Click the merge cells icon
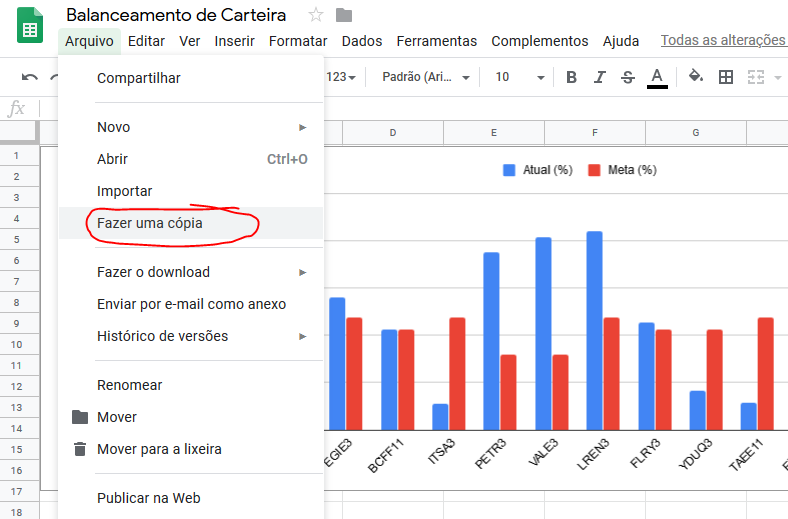The width and height of the screenshot is (788, 519). (756, 77)
